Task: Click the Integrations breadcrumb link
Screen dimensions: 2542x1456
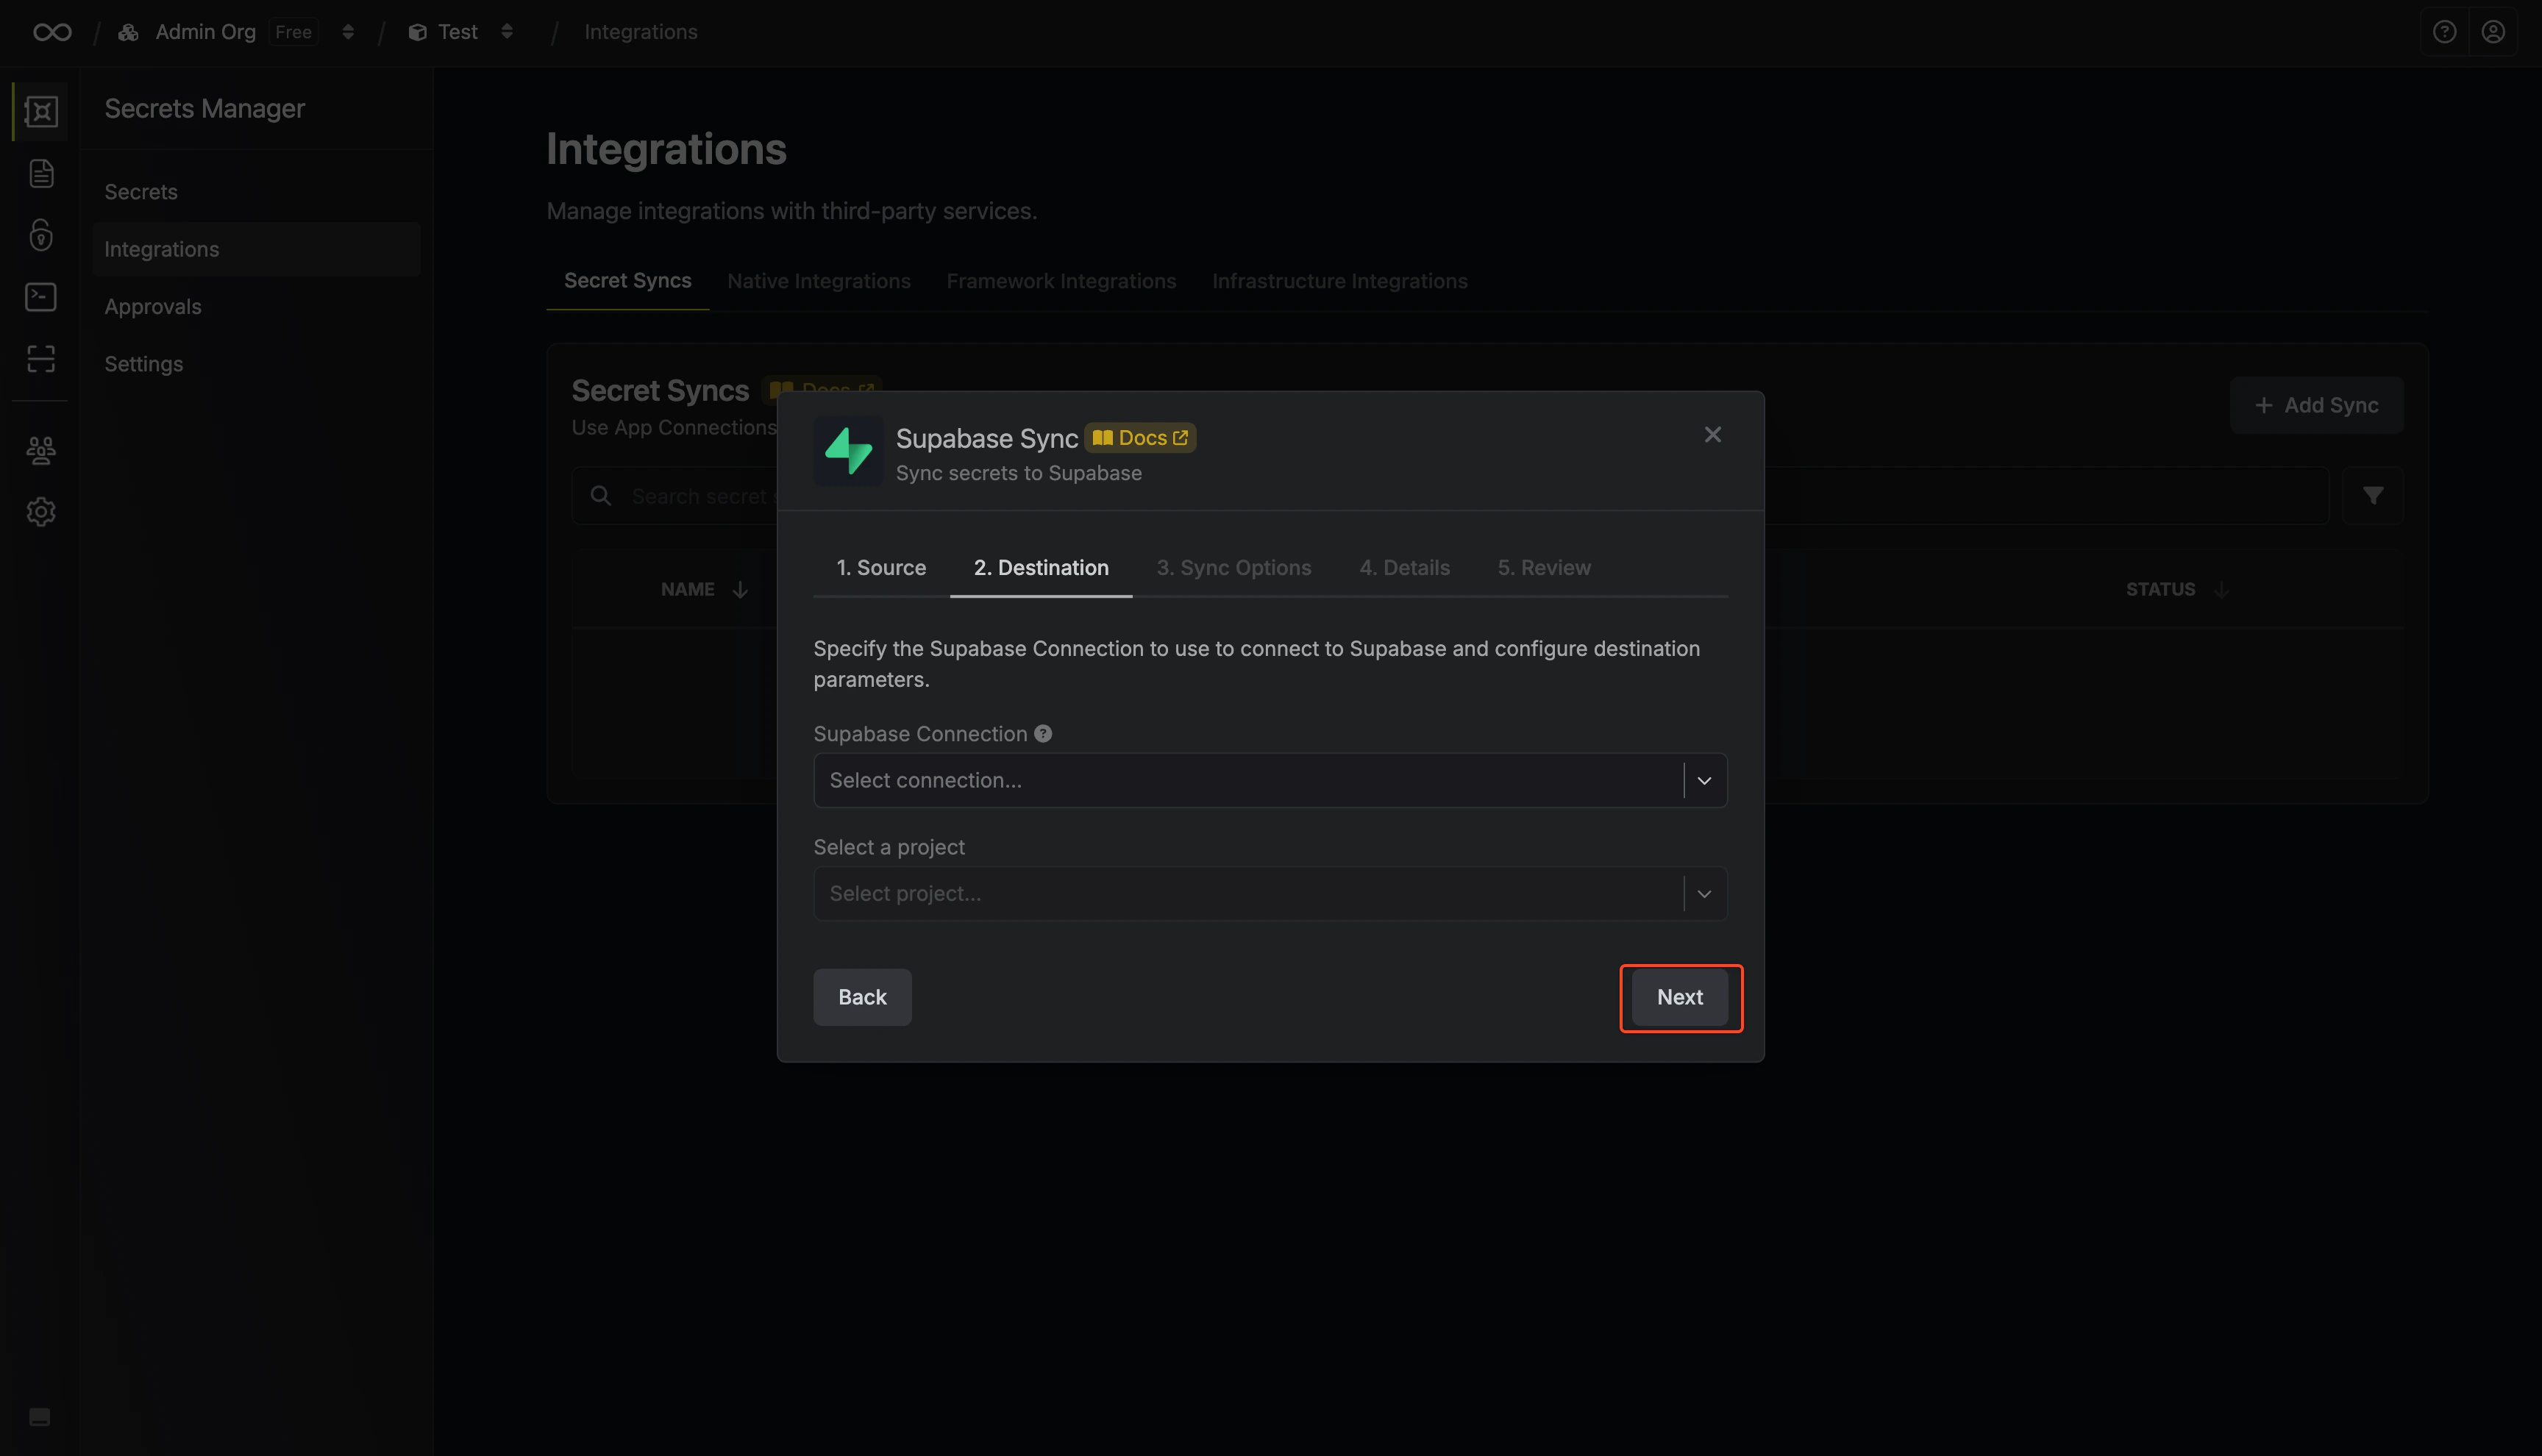Action: pyautogui.click(x=640, y=32)
